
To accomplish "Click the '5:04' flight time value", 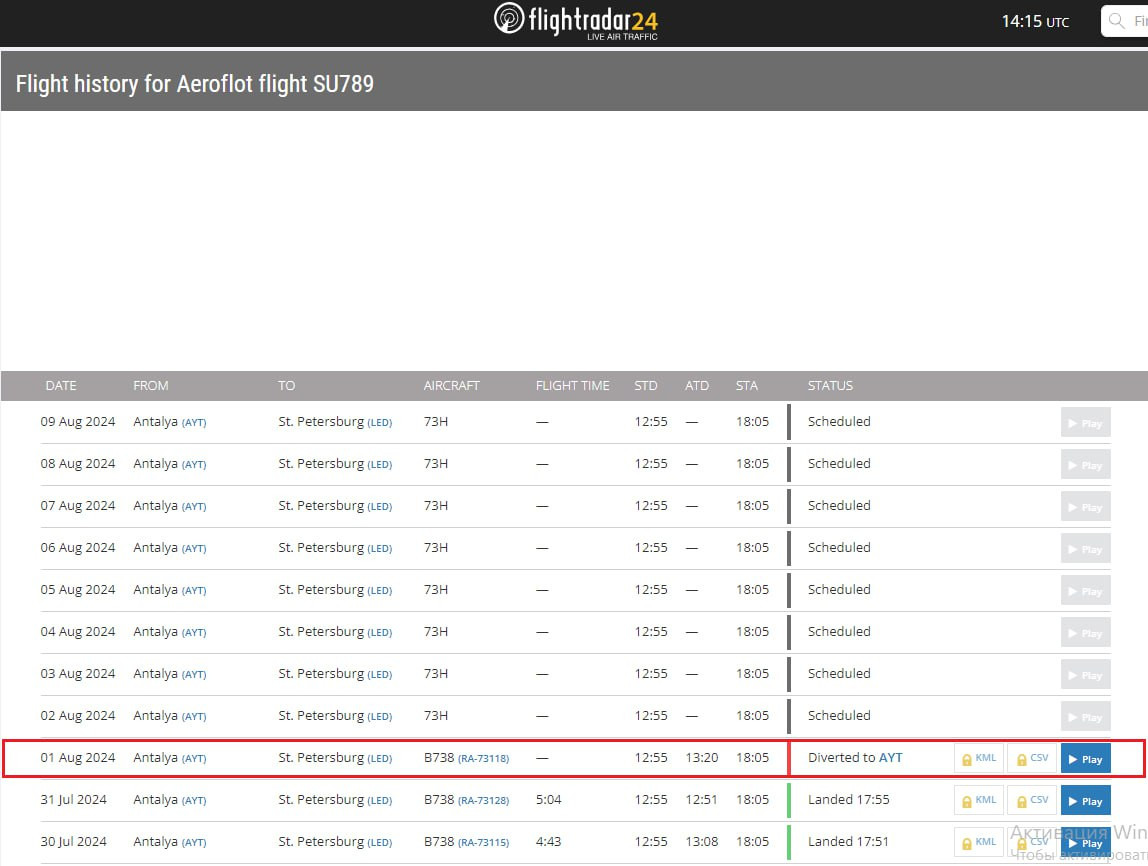I will coord(548,799).
